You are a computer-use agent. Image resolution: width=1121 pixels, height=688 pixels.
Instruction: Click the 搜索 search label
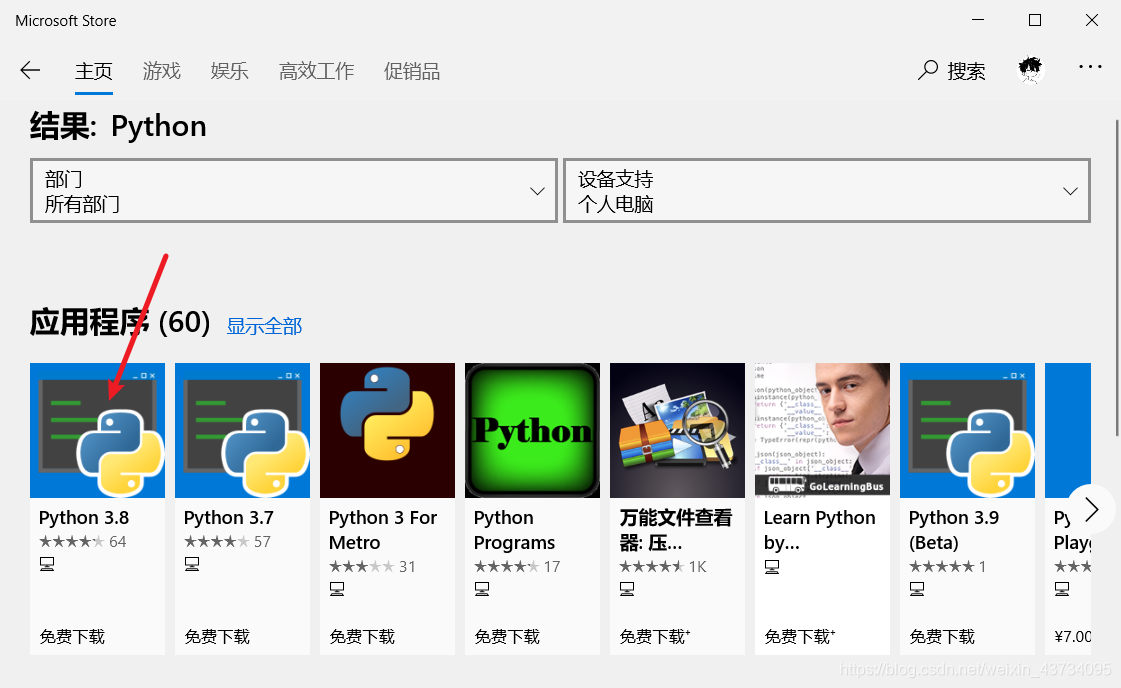tap(967, 71)
